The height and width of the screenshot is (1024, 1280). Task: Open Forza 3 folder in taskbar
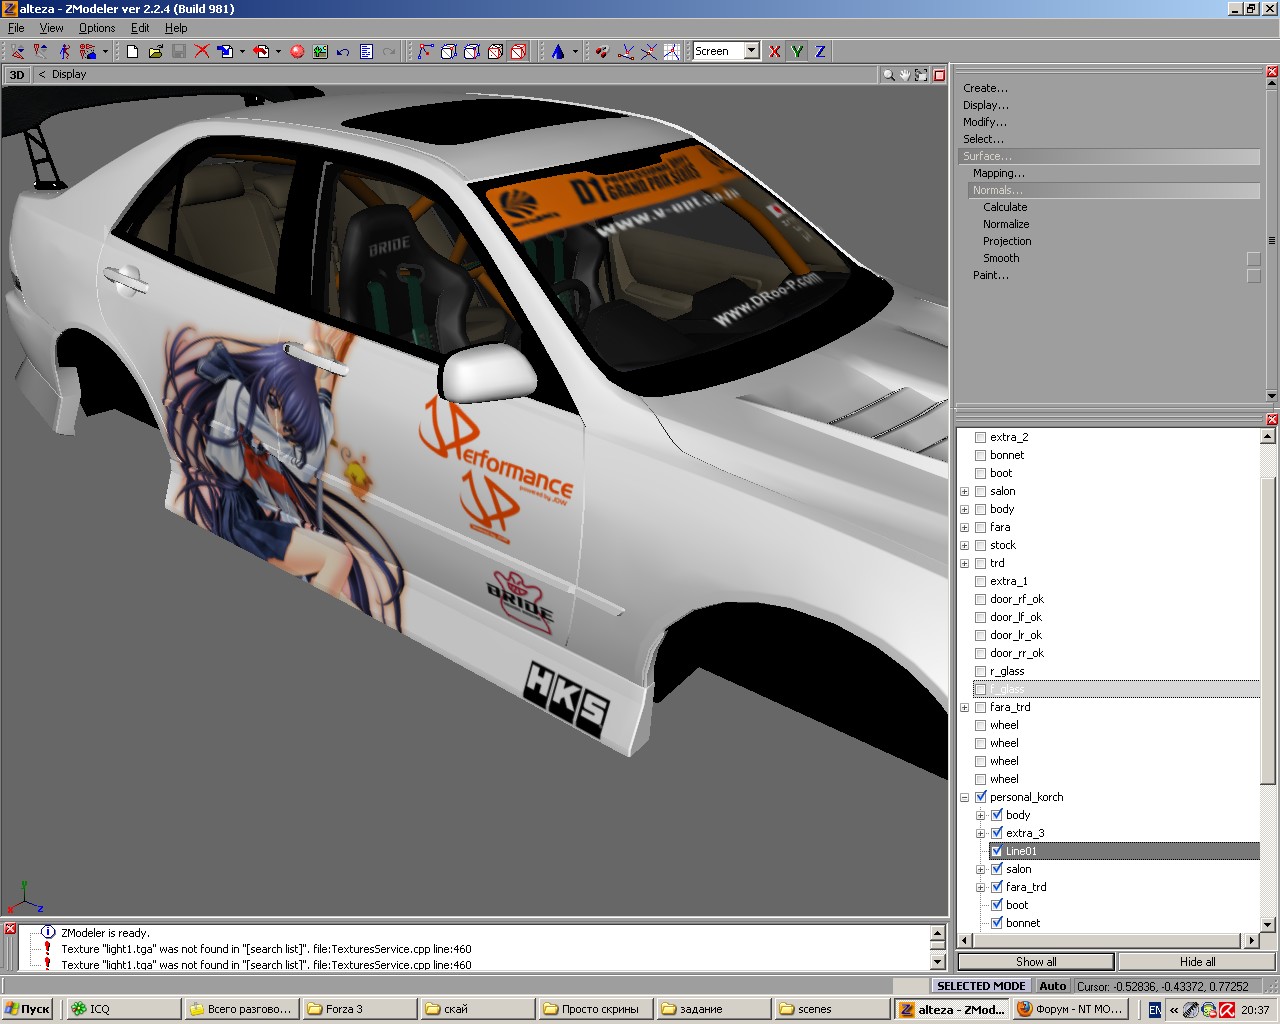pyautogui.click(x=359, y=1009)
